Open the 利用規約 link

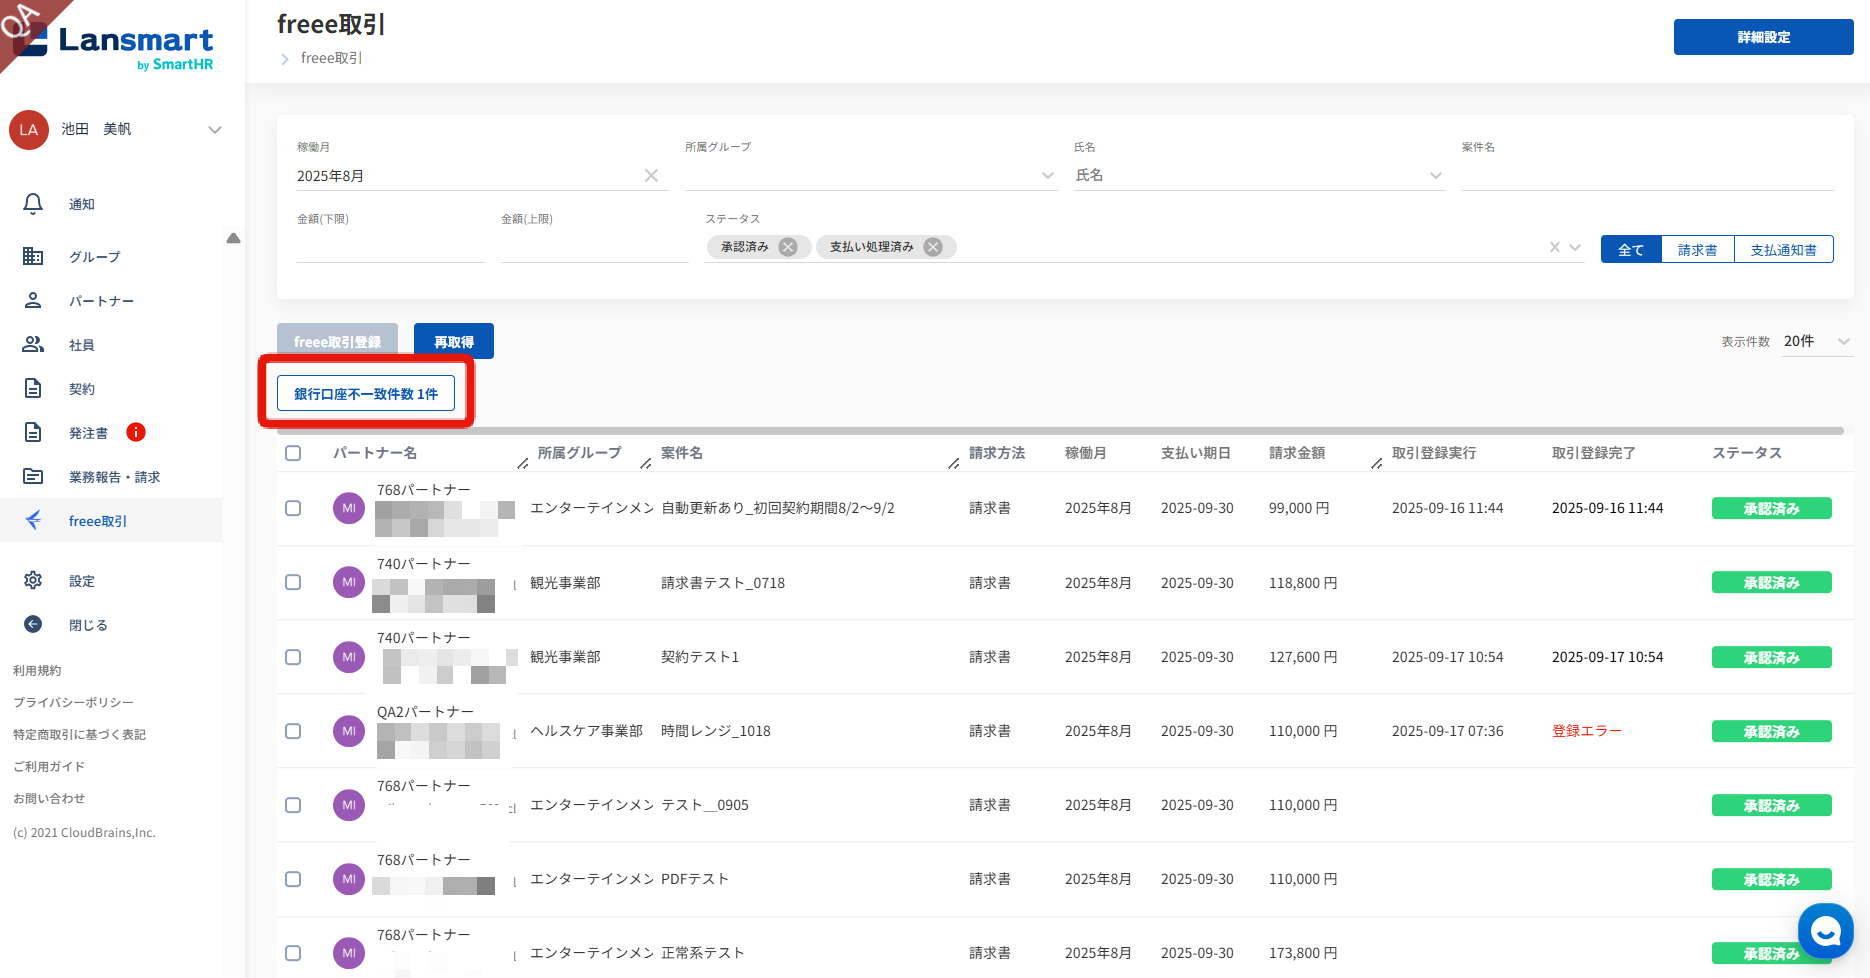click(37, 670)
